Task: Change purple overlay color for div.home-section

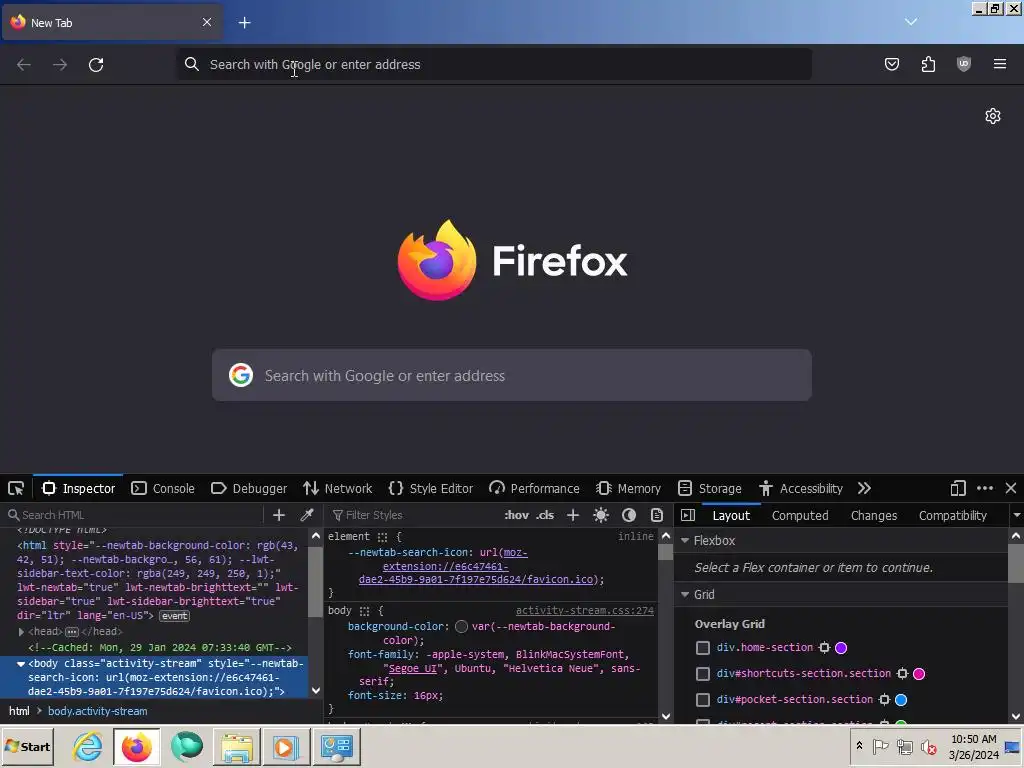Action: [x=841, y=648]
